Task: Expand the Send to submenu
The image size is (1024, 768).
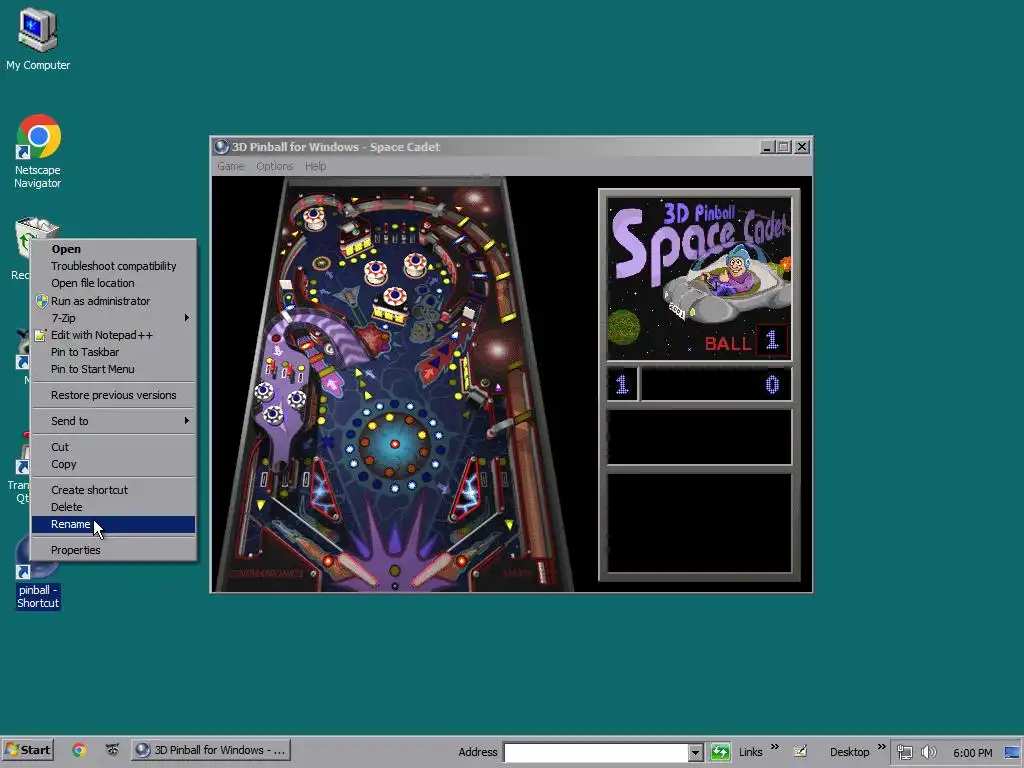Action: tap(113, 421)
